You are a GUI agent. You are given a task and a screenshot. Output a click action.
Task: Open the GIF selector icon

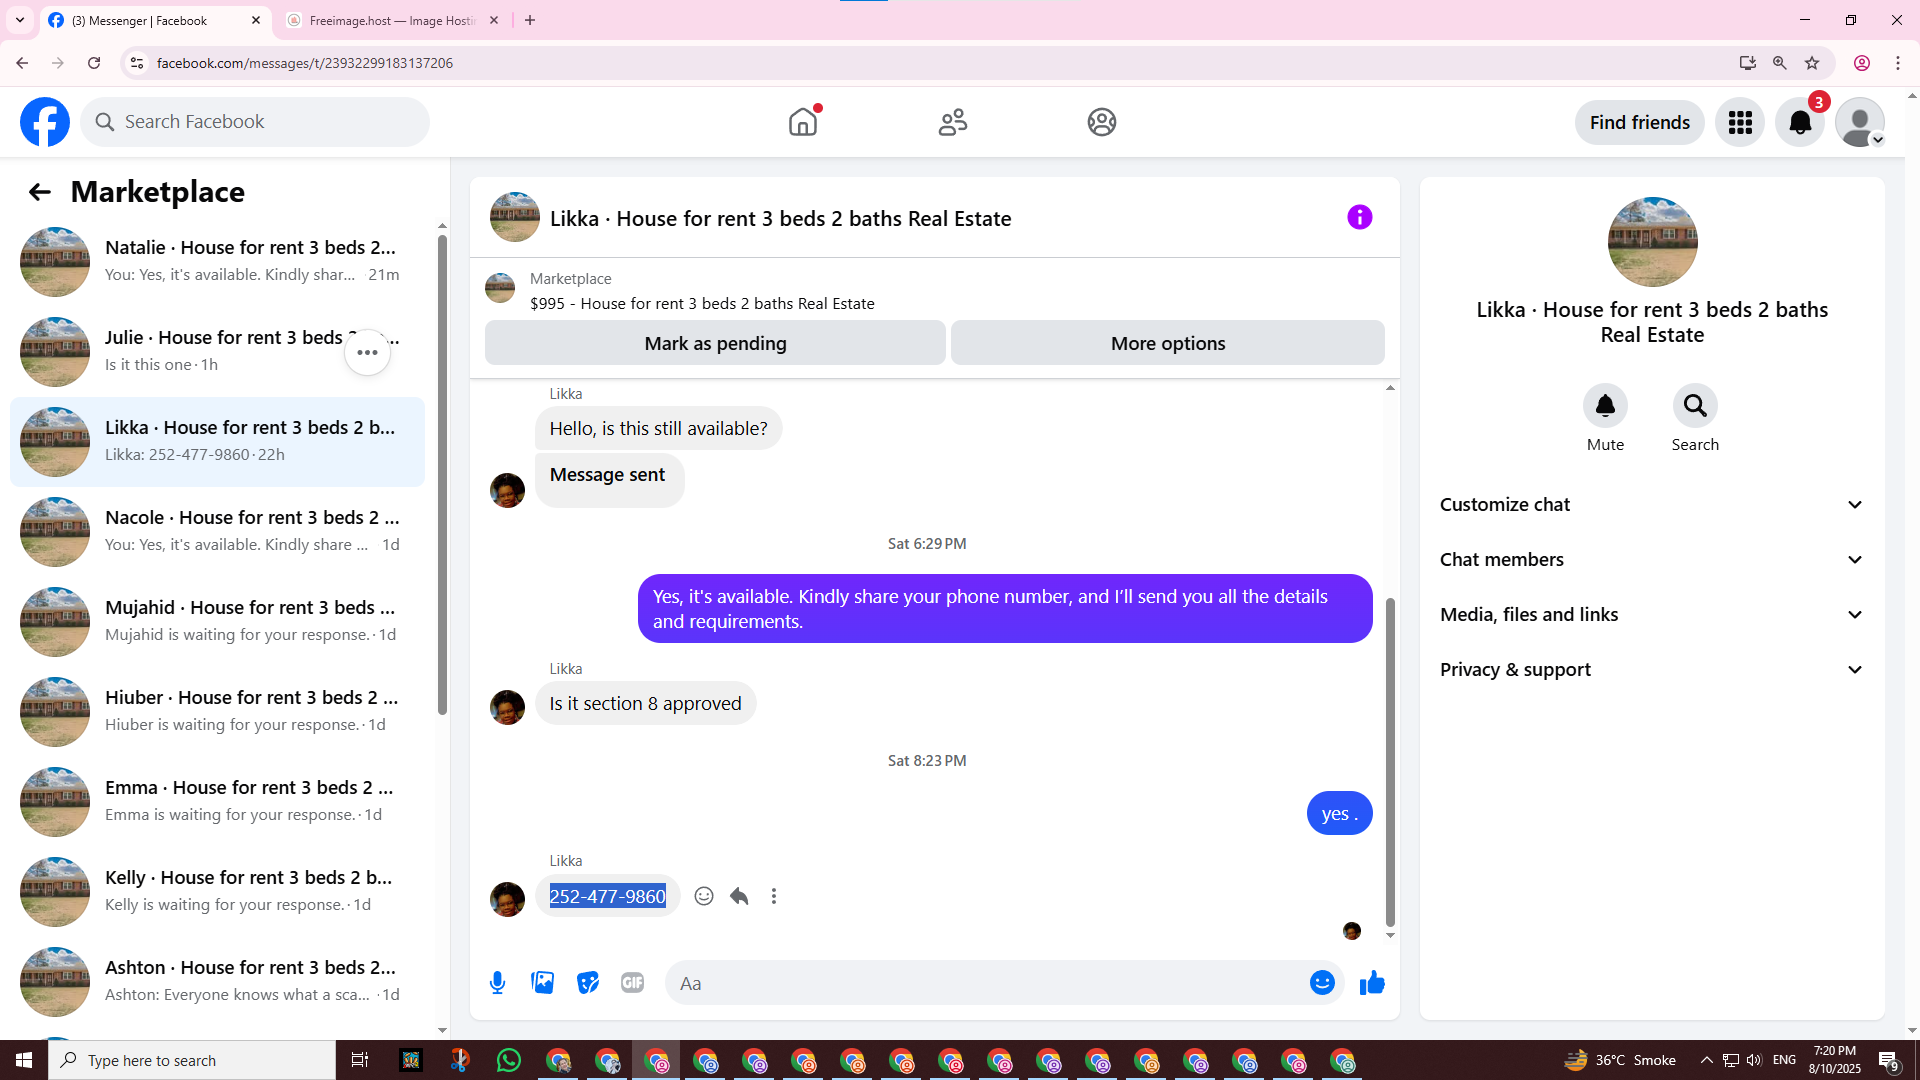(632, 983)
